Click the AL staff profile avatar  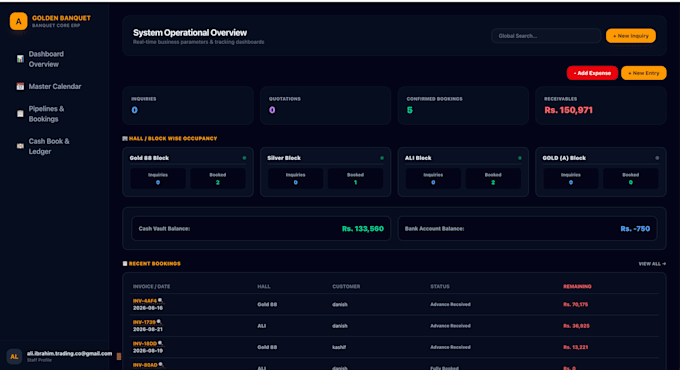tap(14, 357)
